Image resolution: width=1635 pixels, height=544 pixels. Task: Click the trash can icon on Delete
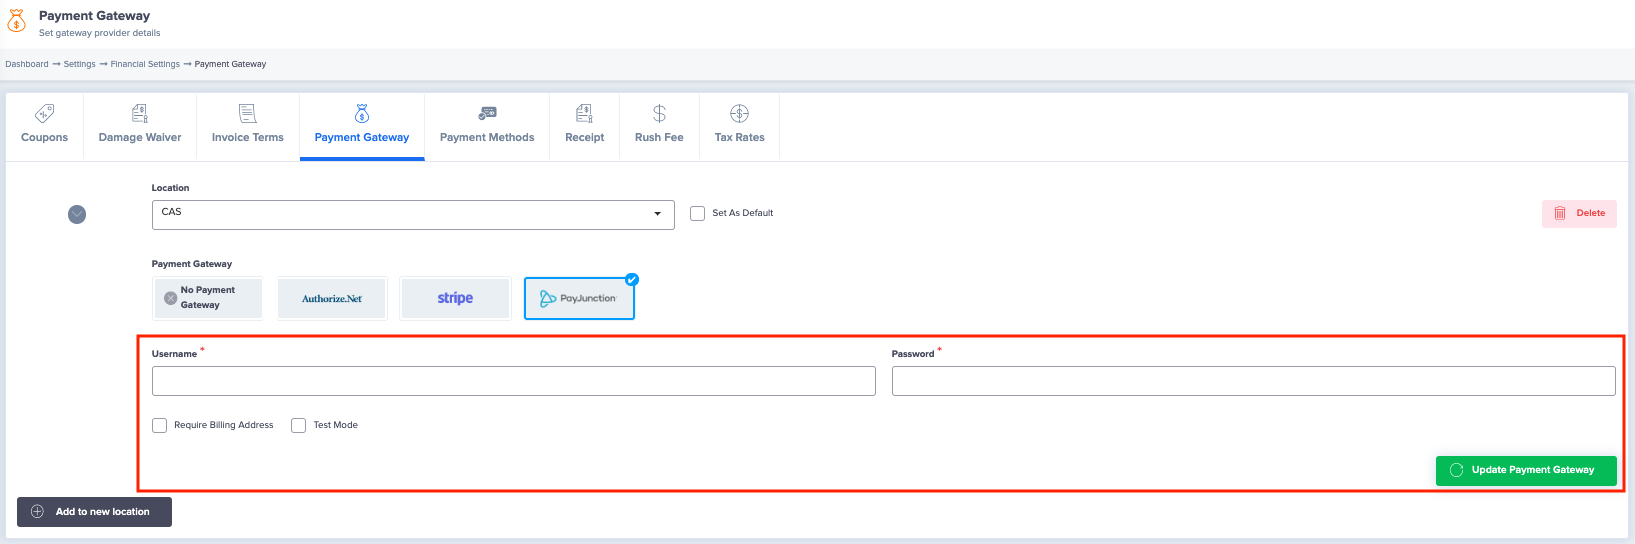click(1560, 213)
